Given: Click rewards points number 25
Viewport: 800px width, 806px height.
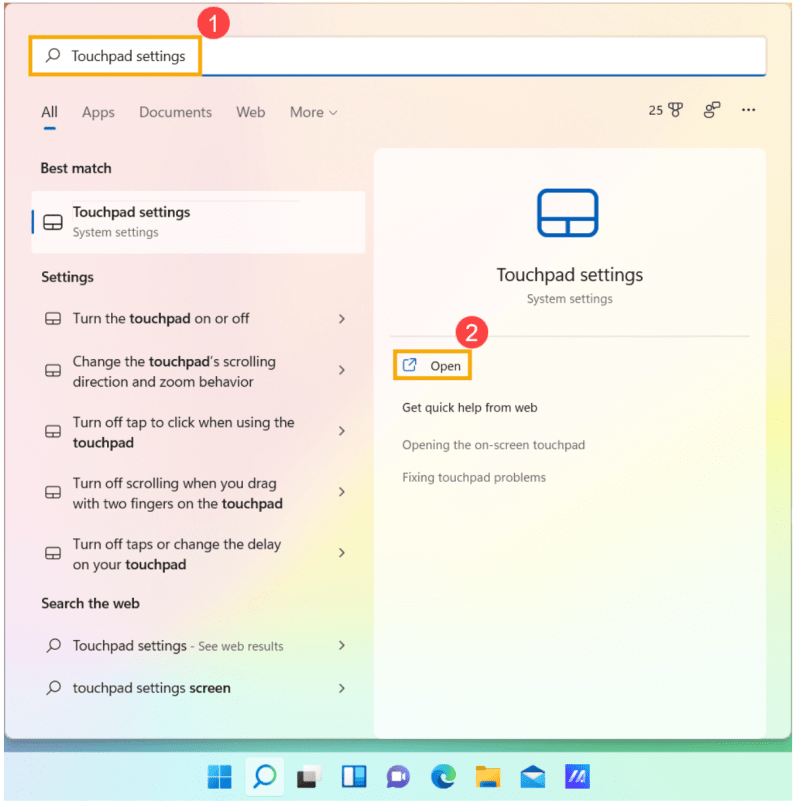Looking at the screenshot, I should click(656, 110).
